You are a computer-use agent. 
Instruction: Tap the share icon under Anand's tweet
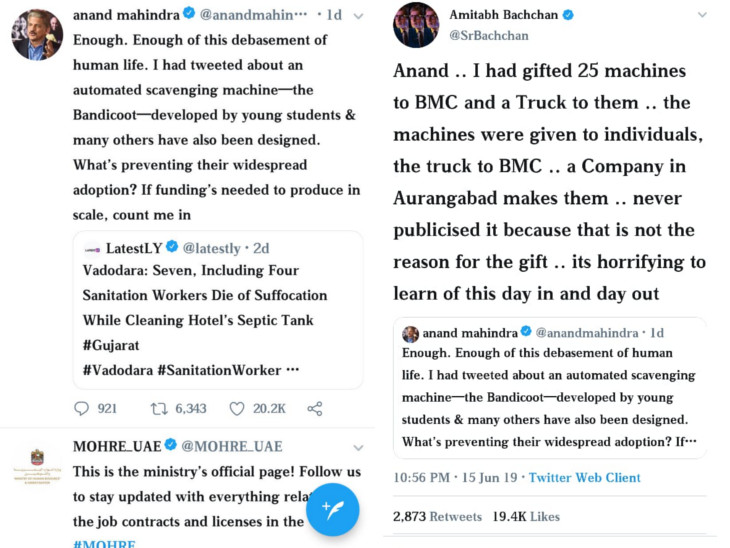(314, 408)
